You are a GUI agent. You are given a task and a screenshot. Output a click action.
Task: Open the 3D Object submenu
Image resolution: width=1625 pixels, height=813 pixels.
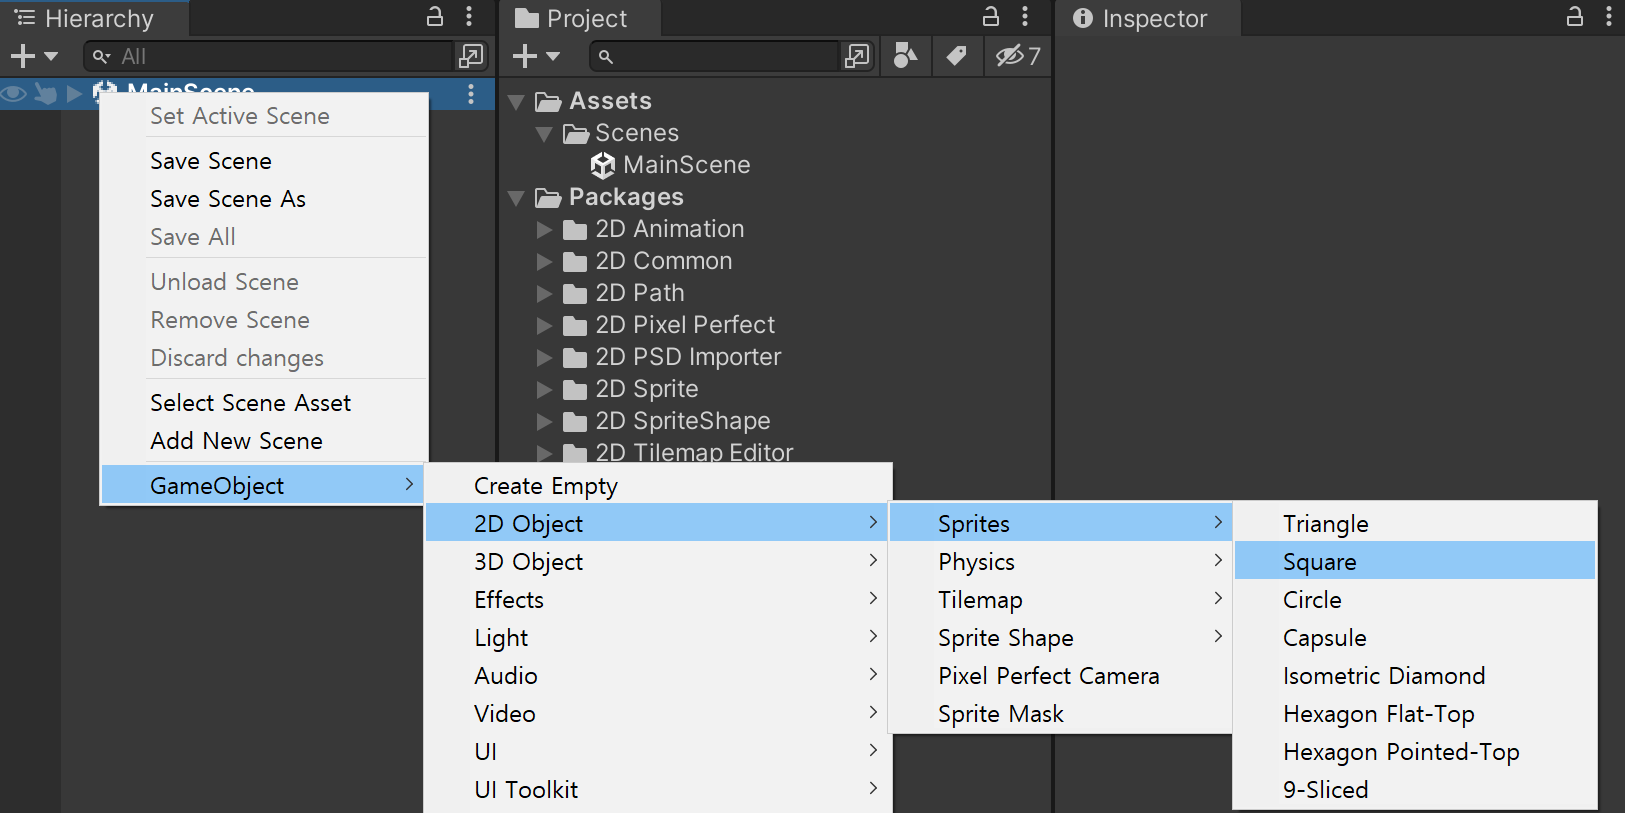click(658, 561)
